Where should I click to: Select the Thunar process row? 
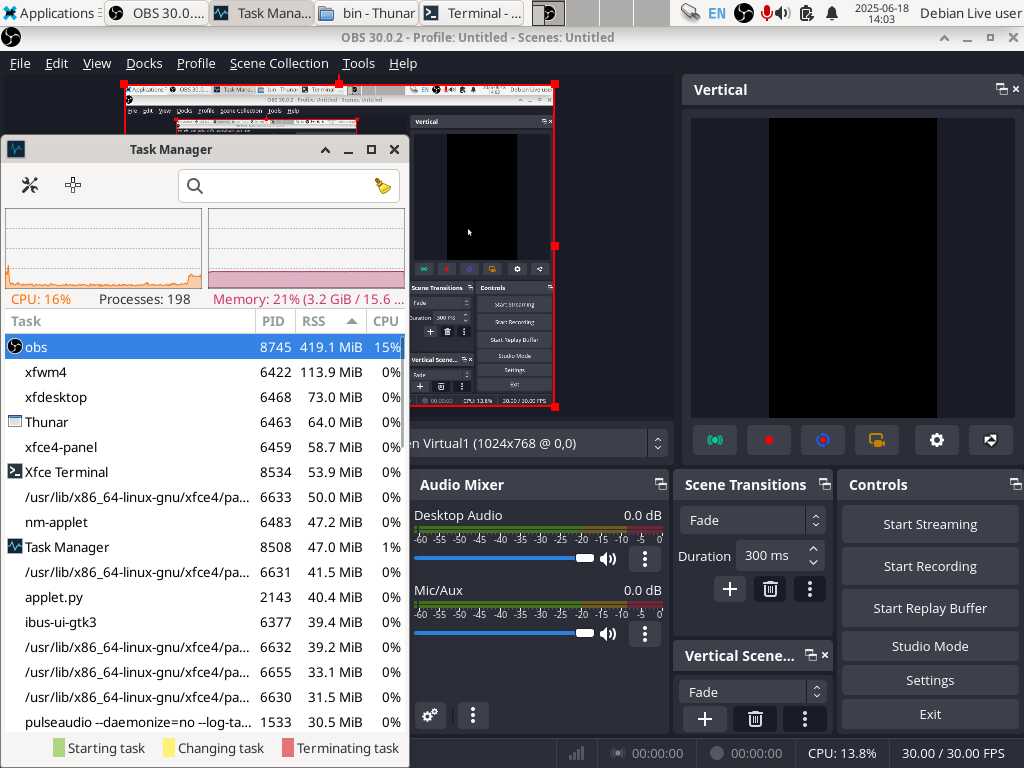tap(204, 423)
